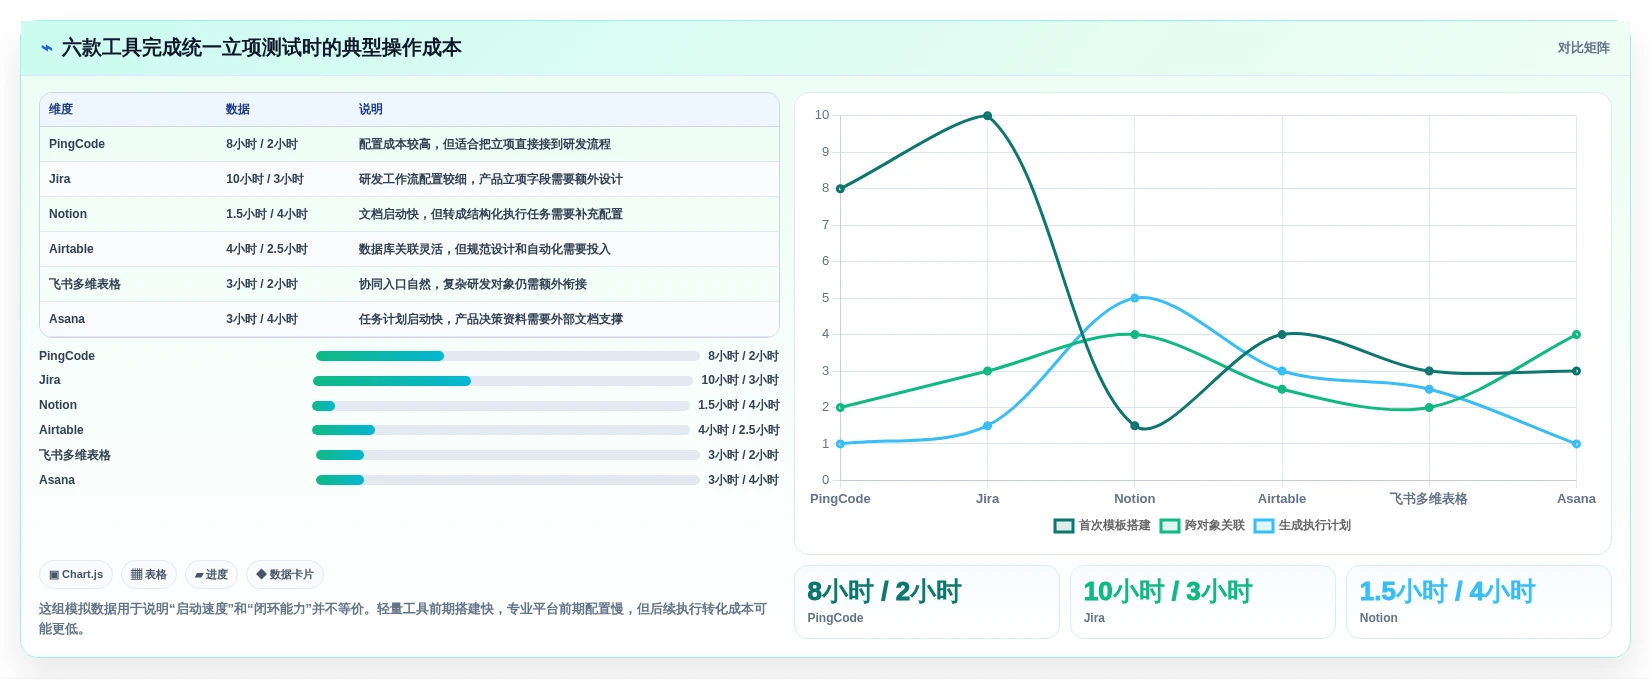
Task: Click the Notion progress bar
Action: tap(501, 406)
